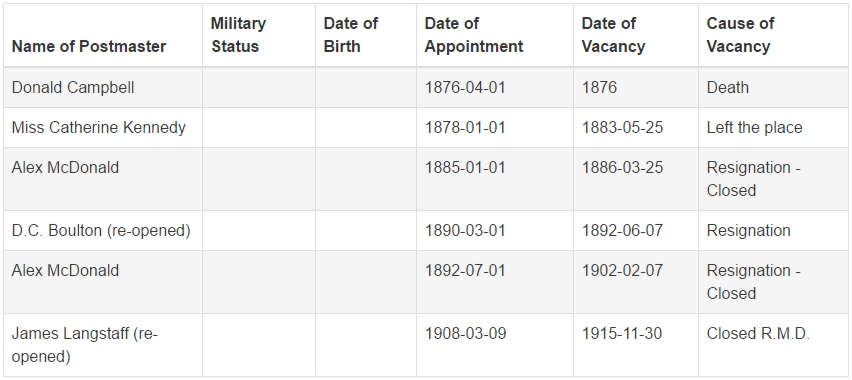Click vacancy date 1883-05-25
Viewport: 852px width, 380px height.
point(623,127)
